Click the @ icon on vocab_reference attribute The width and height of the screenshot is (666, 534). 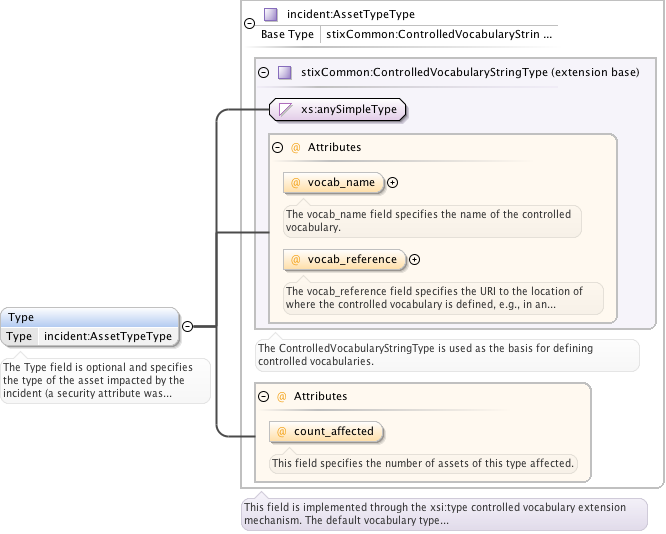click(296, 259)
